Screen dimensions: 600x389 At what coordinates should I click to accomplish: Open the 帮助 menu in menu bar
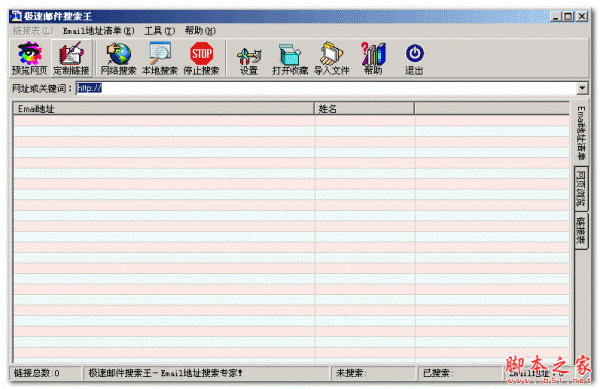coord(200,31)
